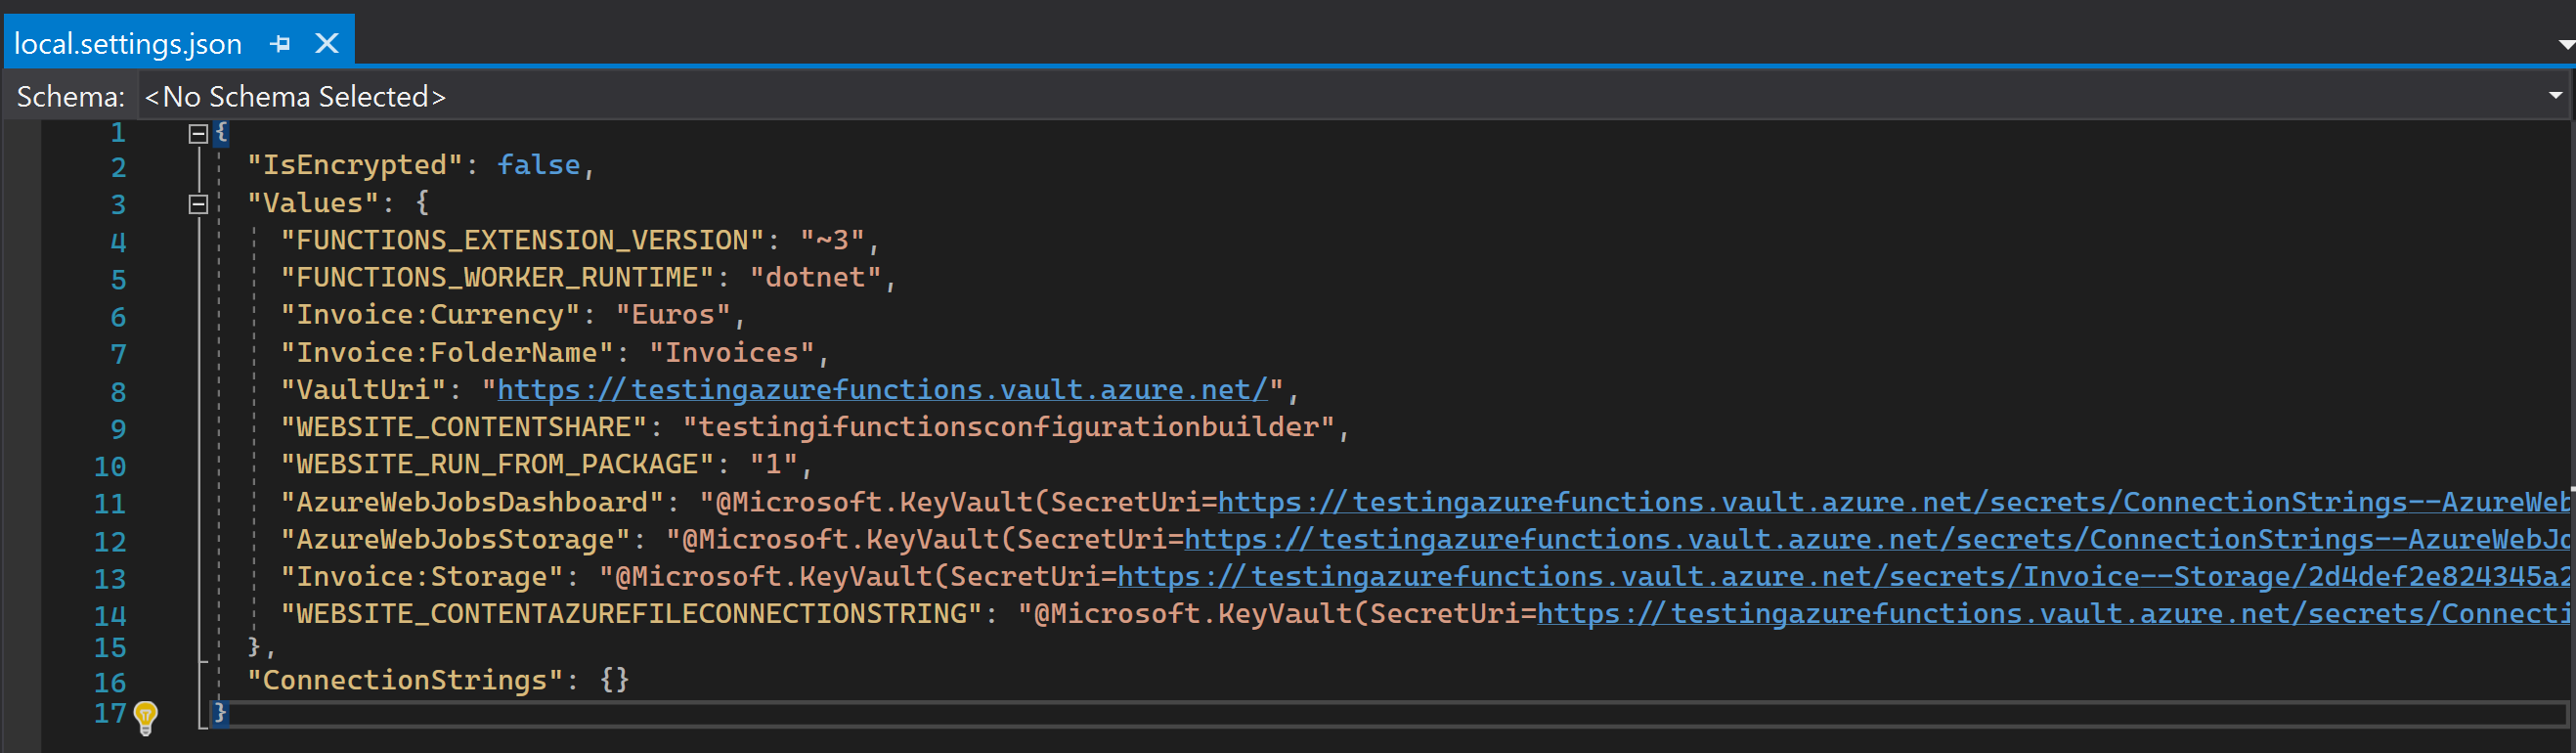Click the "ConnectionStrings" key on line 16

[x=405, y=681]
